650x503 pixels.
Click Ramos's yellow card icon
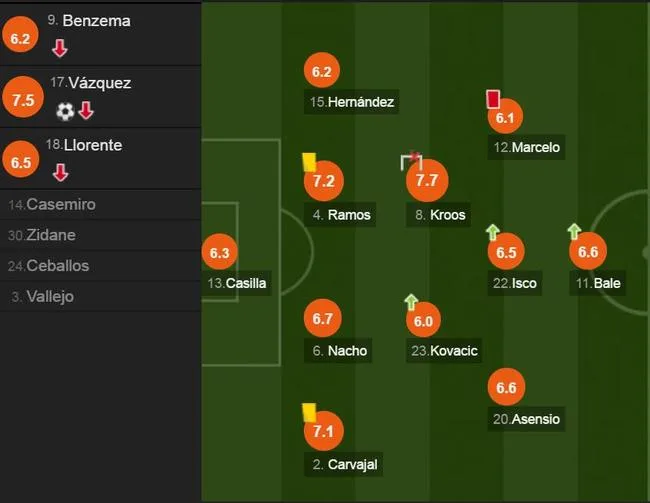(x=309, y=162)
